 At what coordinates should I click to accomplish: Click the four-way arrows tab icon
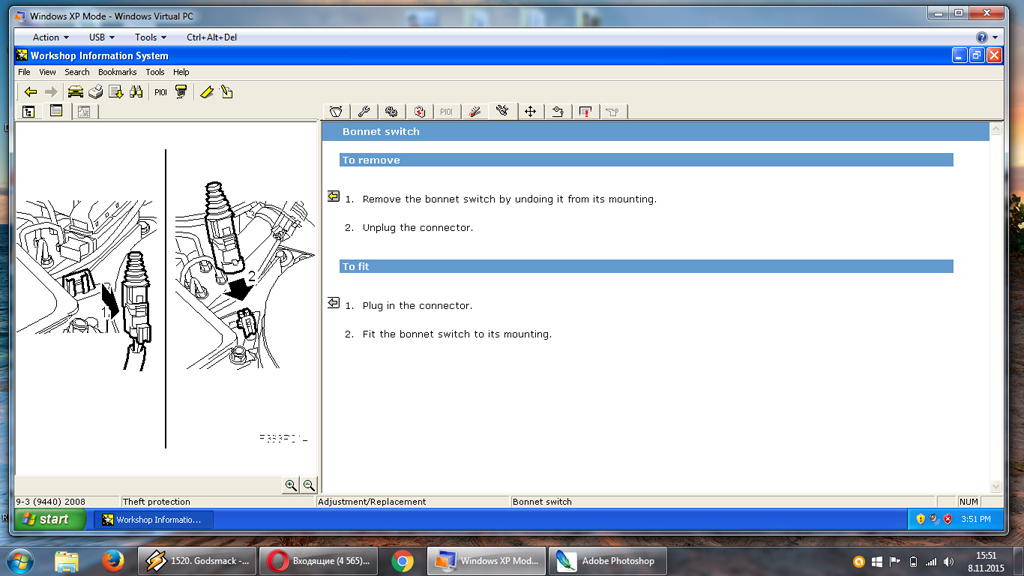530,112
